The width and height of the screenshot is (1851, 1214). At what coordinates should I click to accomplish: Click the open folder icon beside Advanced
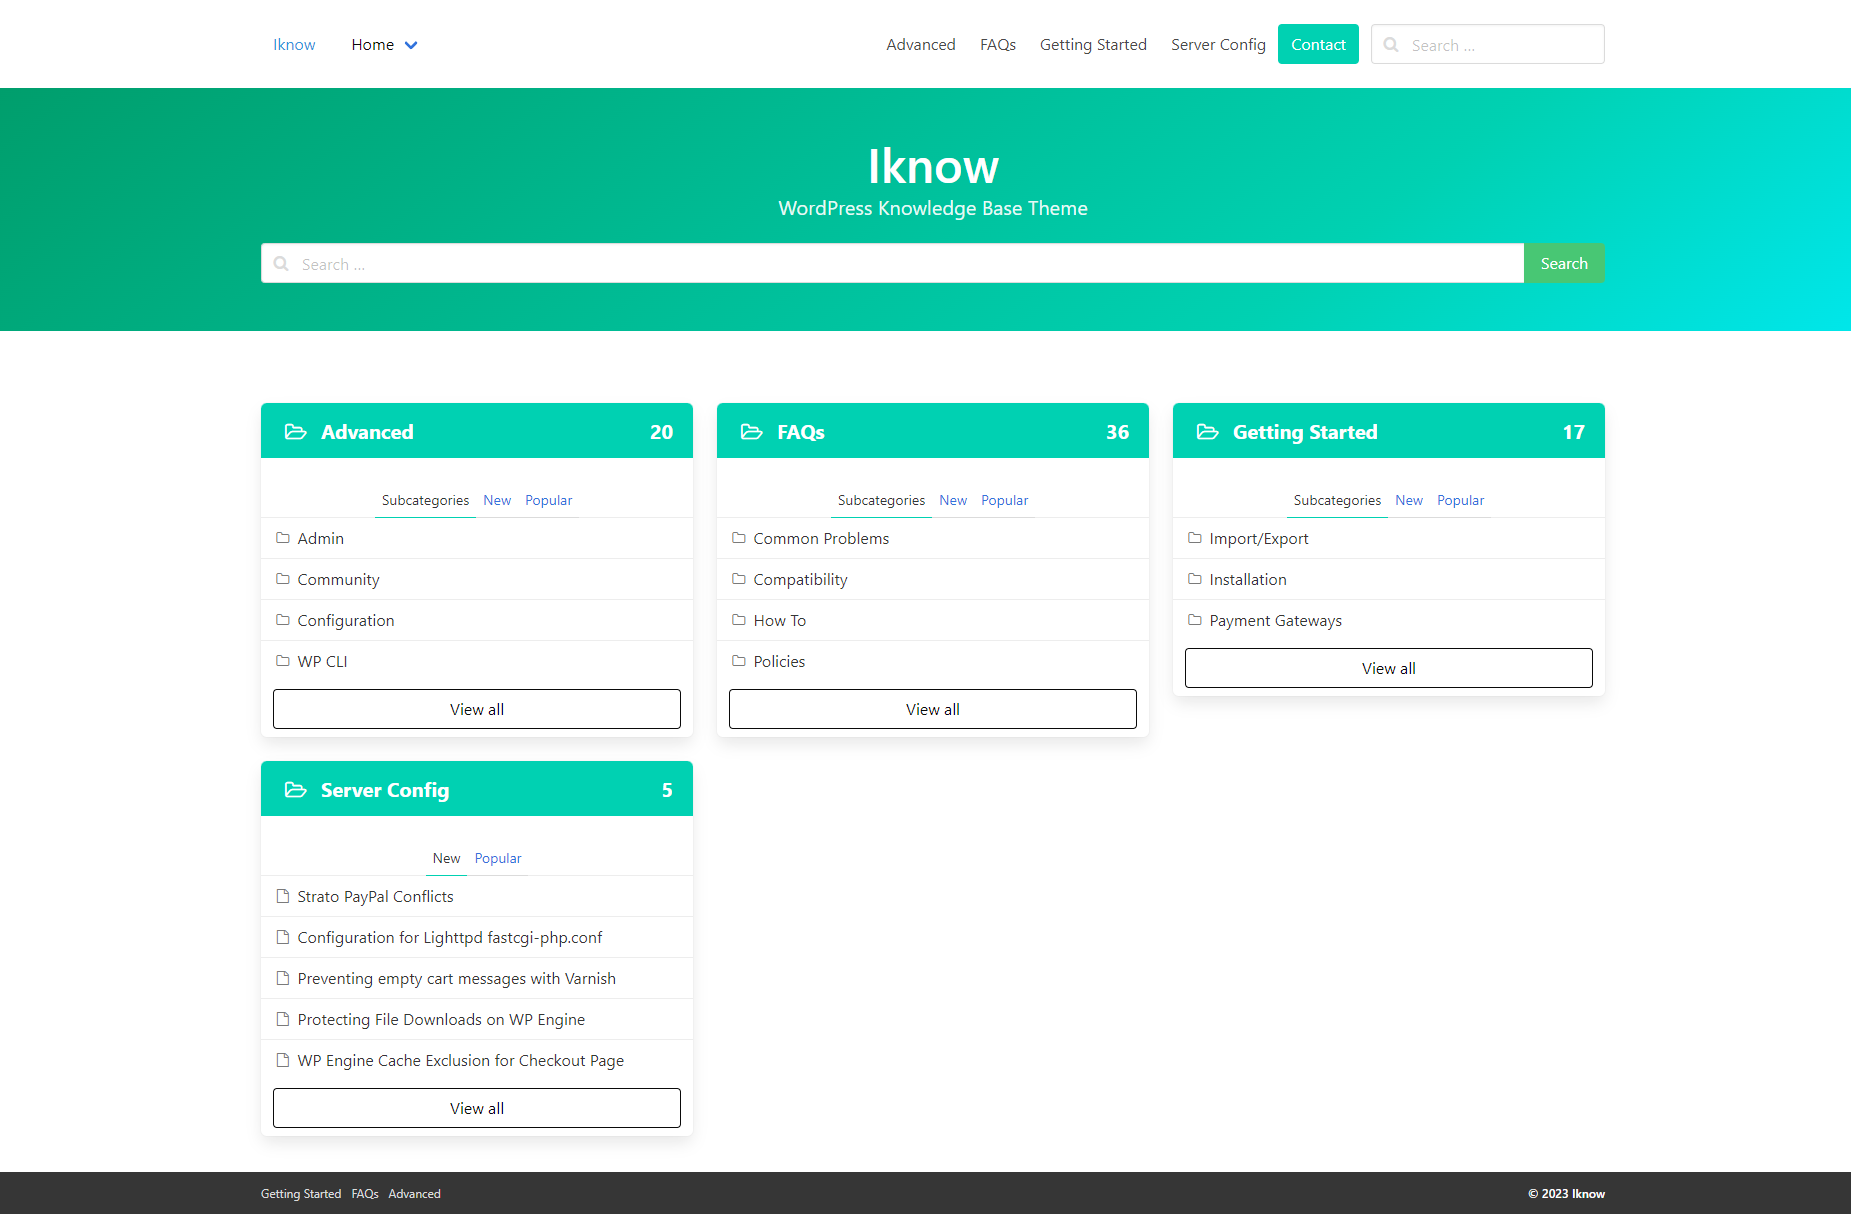click(295, 432)
